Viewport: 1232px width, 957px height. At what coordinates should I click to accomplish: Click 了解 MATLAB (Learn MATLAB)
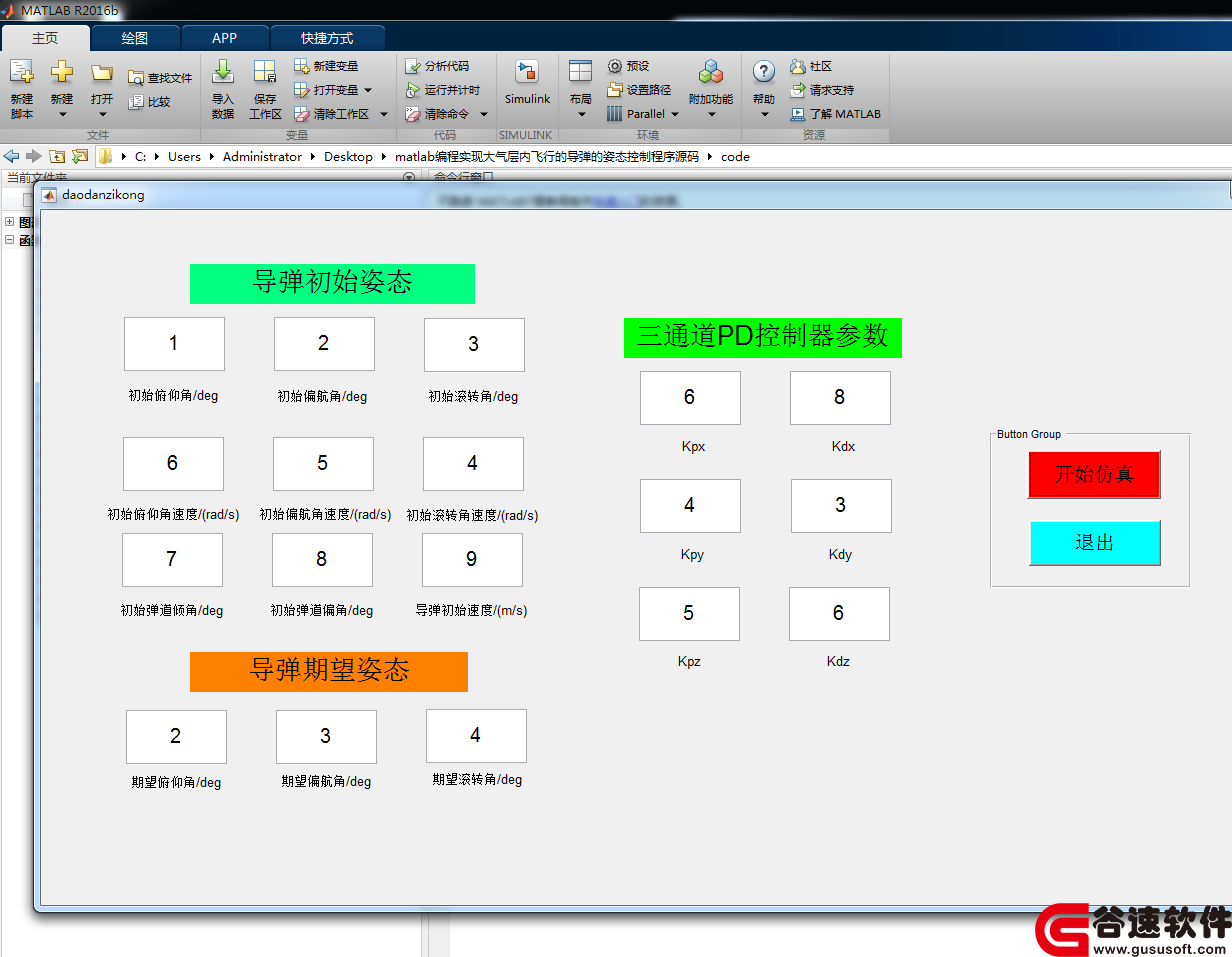point(836,114)
